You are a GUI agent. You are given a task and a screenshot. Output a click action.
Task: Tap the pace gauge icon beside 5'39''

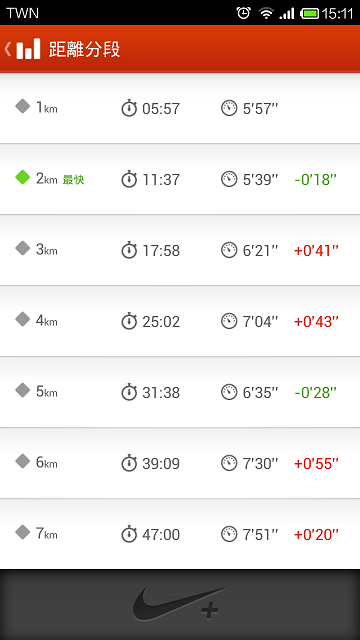229,179
